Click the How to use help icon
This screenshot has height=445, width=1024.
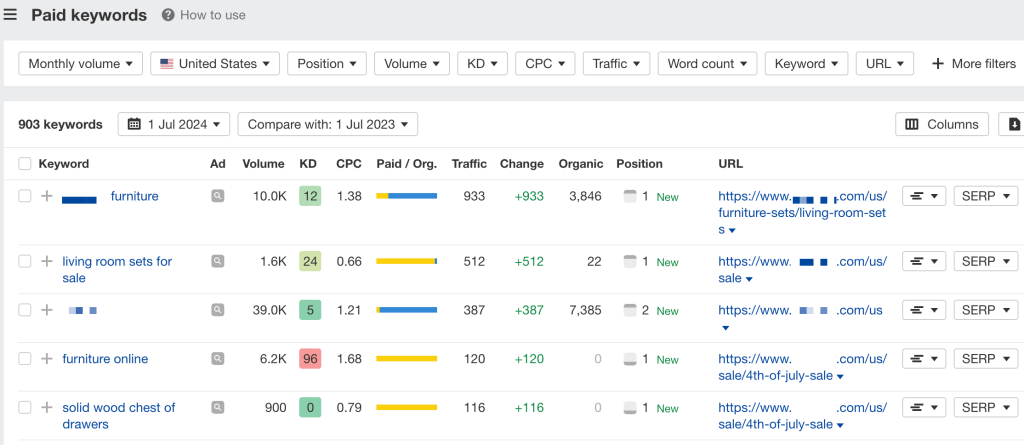pyautogui.click(x=168, y=15)
